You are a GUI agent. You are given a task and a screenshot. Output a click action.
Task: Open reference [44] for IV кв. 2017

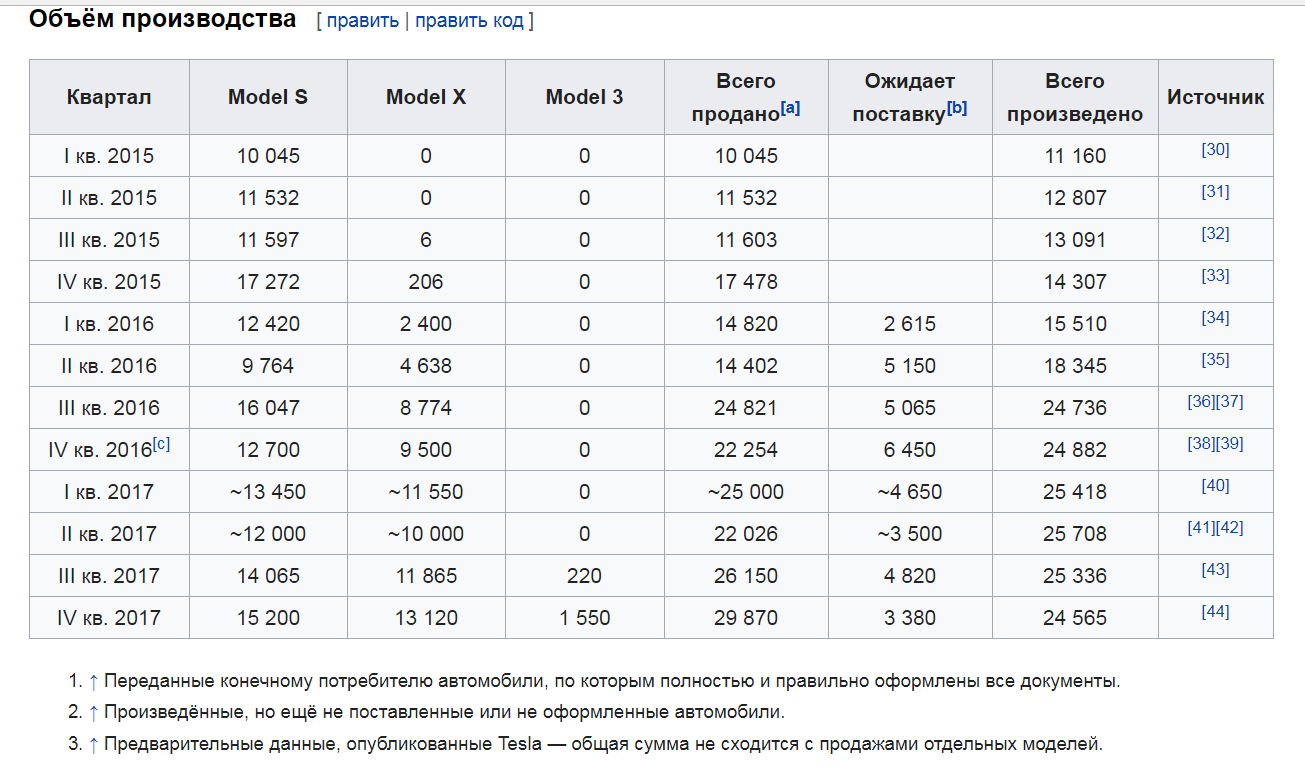coord(1215,612)
